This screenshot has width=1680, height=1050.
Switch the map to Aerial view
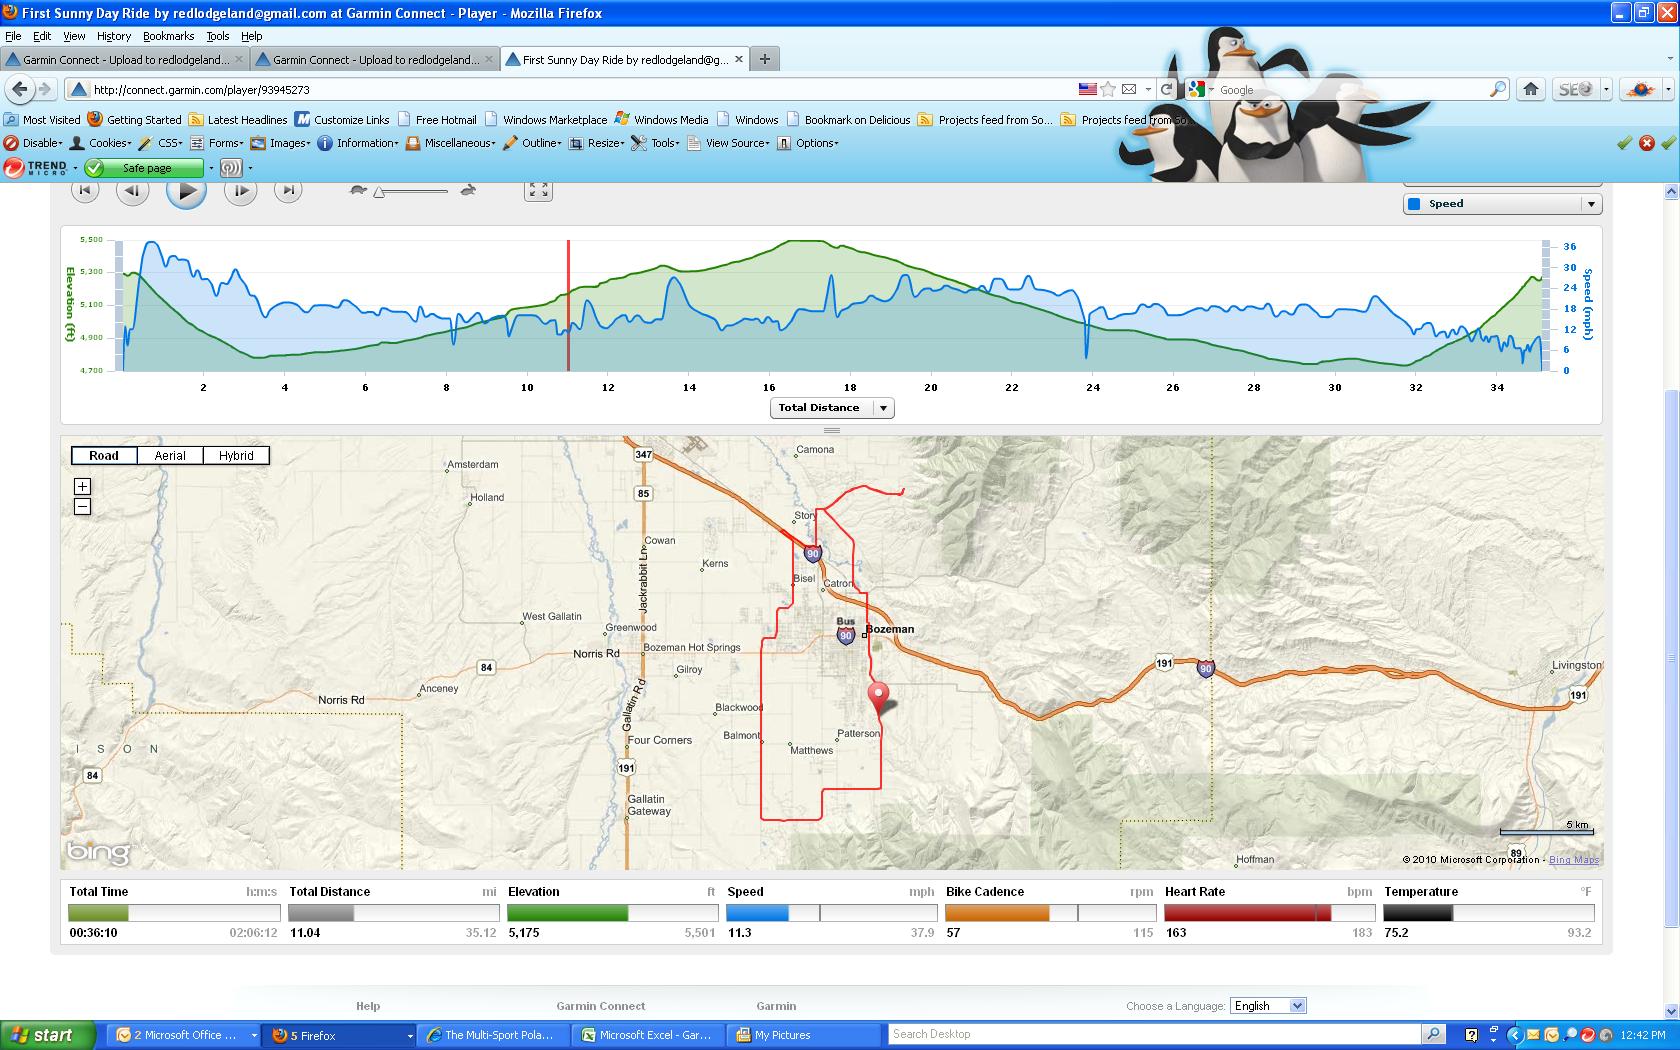(169, 455)
